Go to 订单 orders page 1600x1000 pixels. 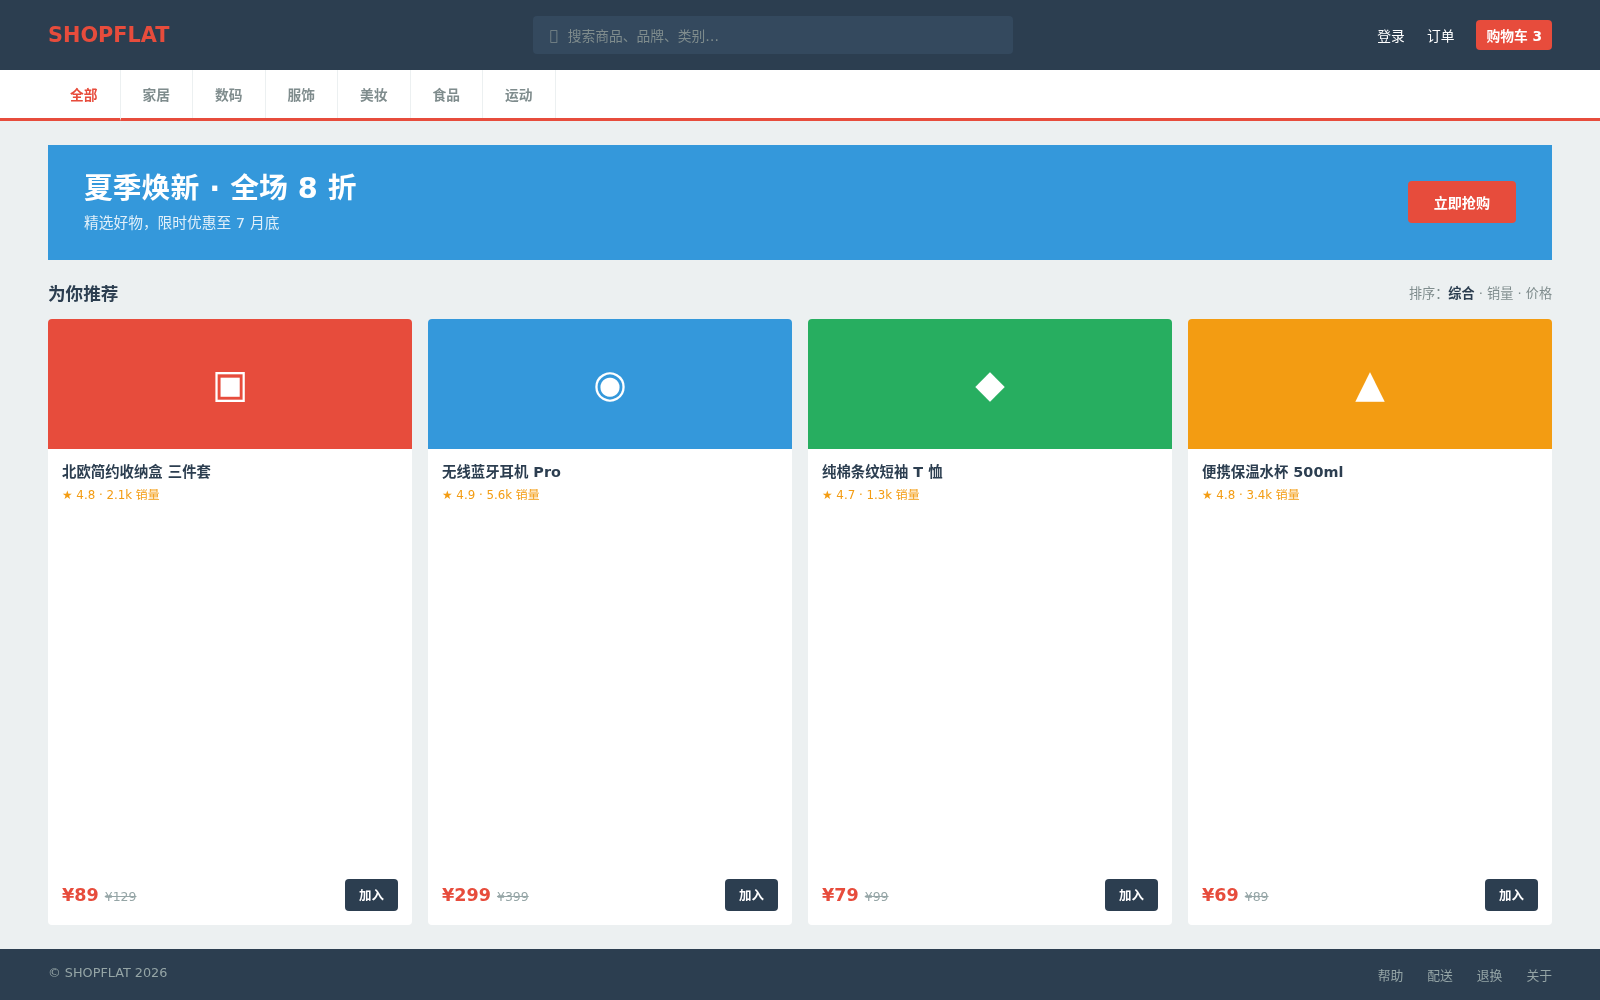(x=1441, y=36)
